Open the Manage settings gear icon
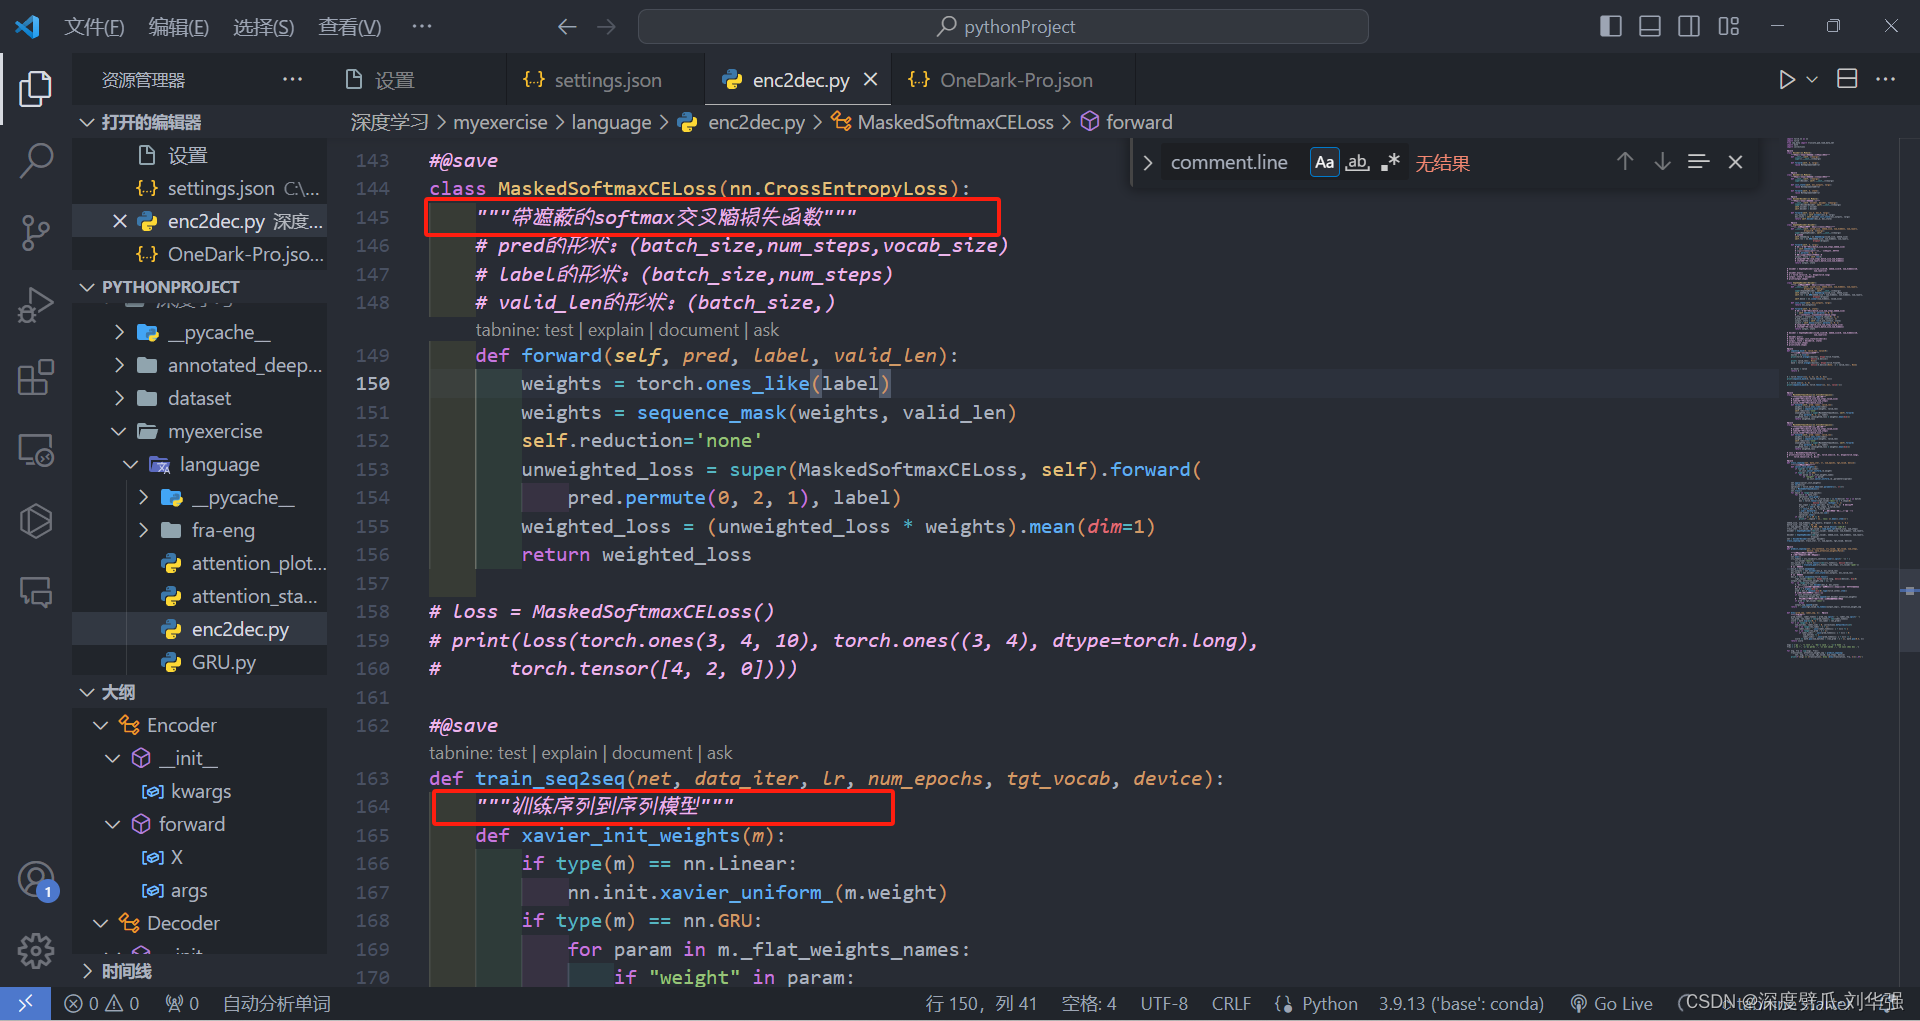This screenshot has width=1920, height=1021. pyautogui.click(x=36, y=951)
